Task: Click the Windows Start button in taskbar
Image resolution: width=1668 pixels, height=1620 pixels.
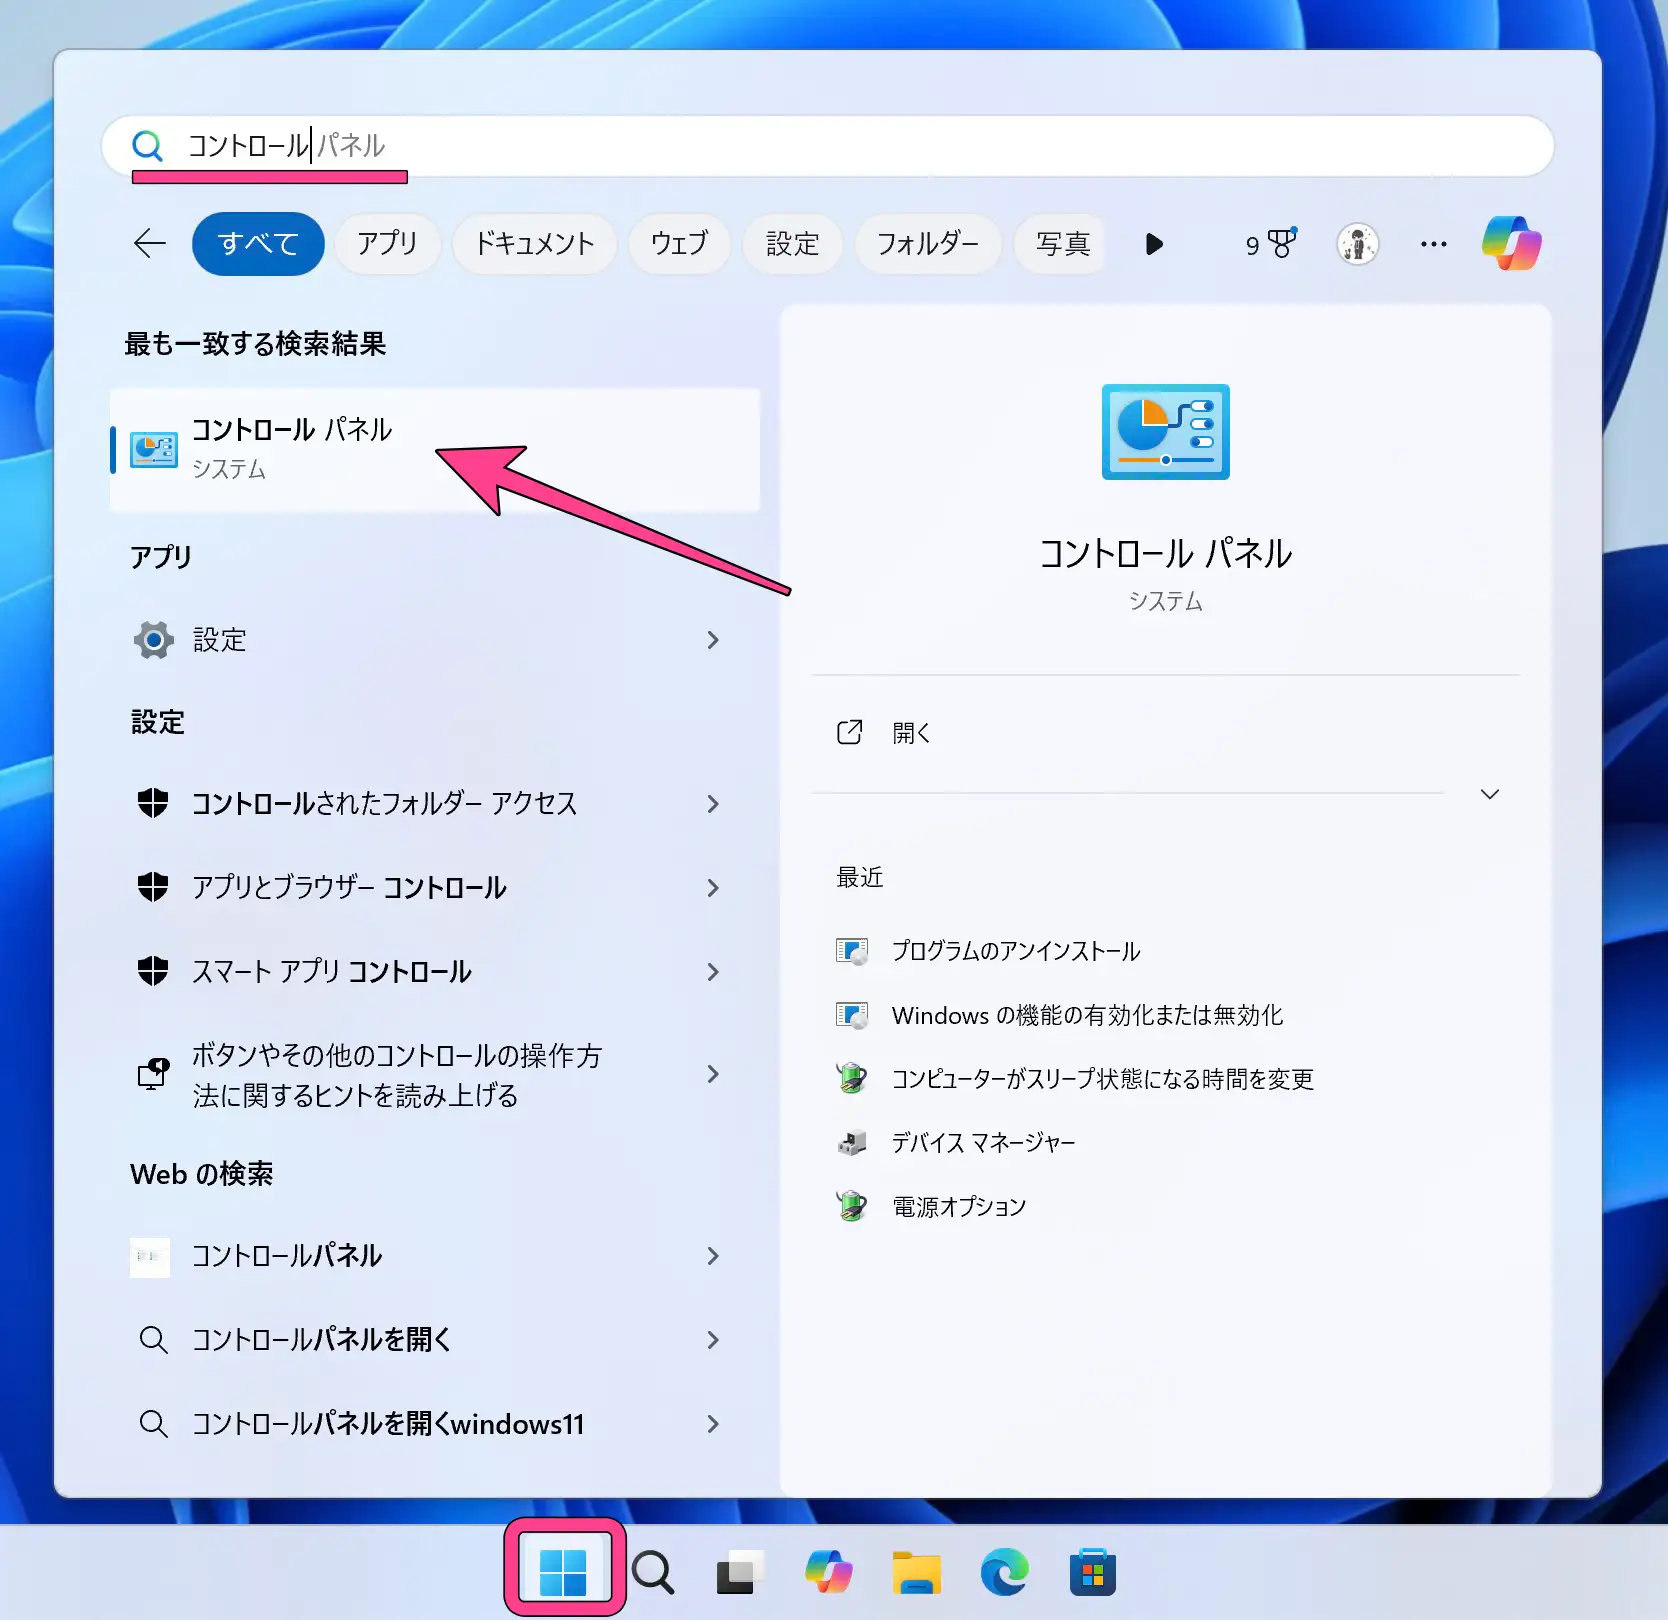Action: click(563, 1572)
